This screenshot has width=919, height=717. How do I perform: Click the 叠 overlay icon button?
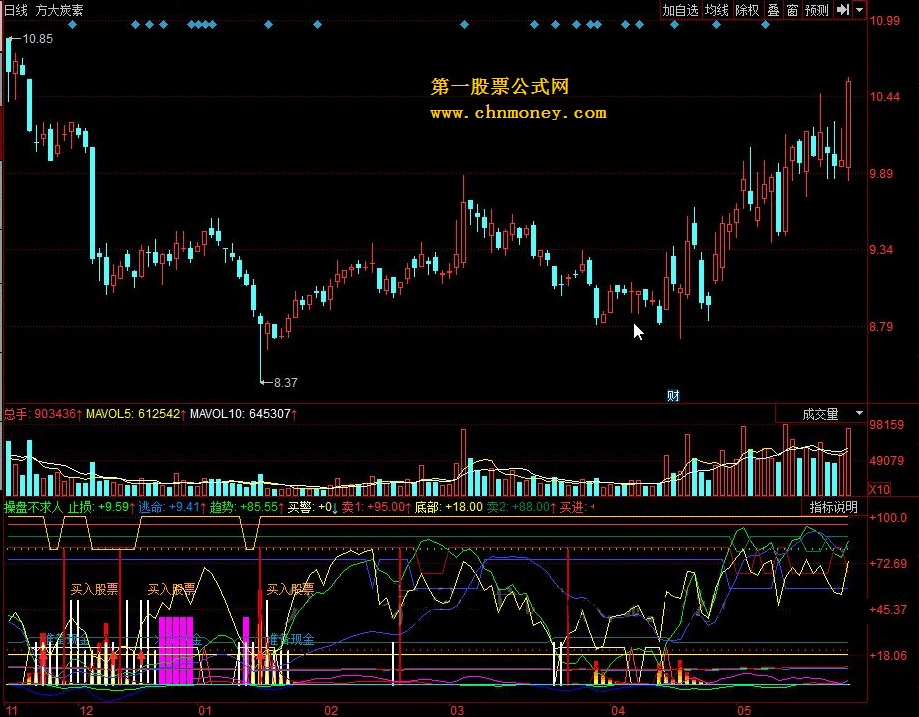774,10
